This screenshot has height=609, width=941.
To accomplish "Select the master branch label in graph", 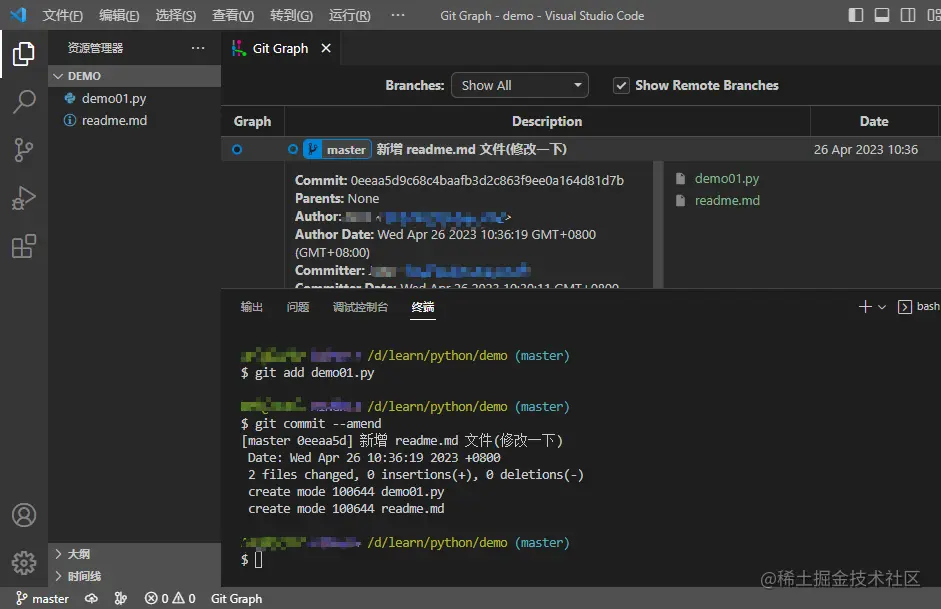I will (x=345, y=150).
